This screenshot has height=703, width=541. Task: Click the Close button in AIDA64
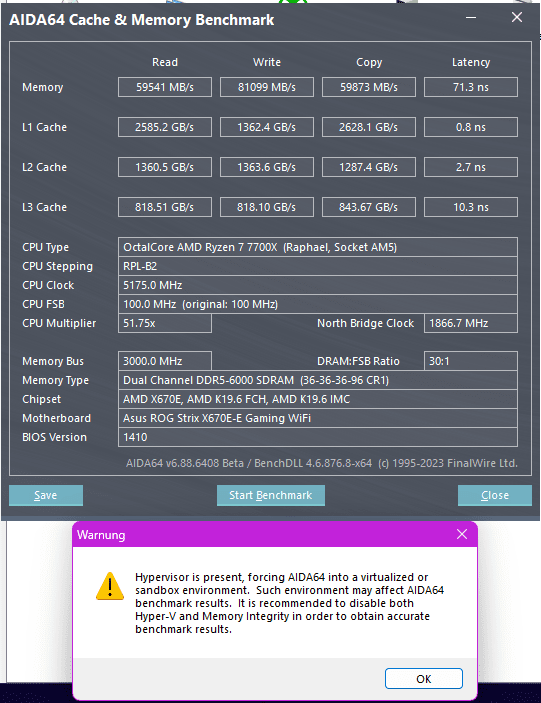point(495,495)
